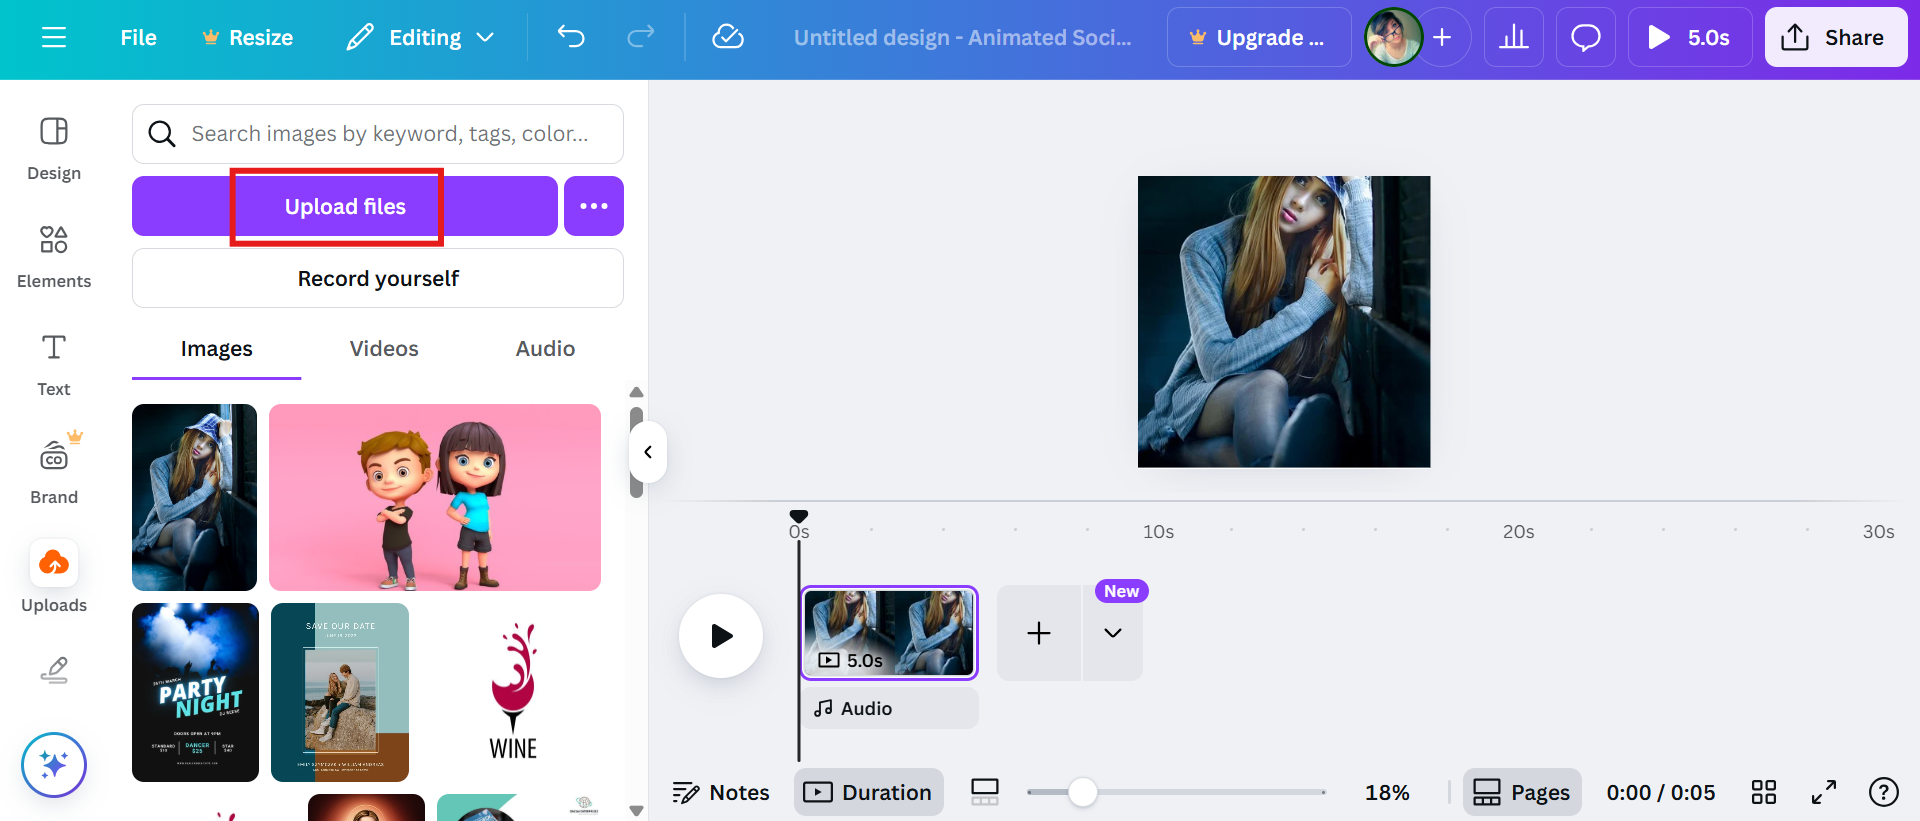
Task: Enter fullscreen with expand arrows icon
Action: pyautogui.click(x=1824, y=793)
